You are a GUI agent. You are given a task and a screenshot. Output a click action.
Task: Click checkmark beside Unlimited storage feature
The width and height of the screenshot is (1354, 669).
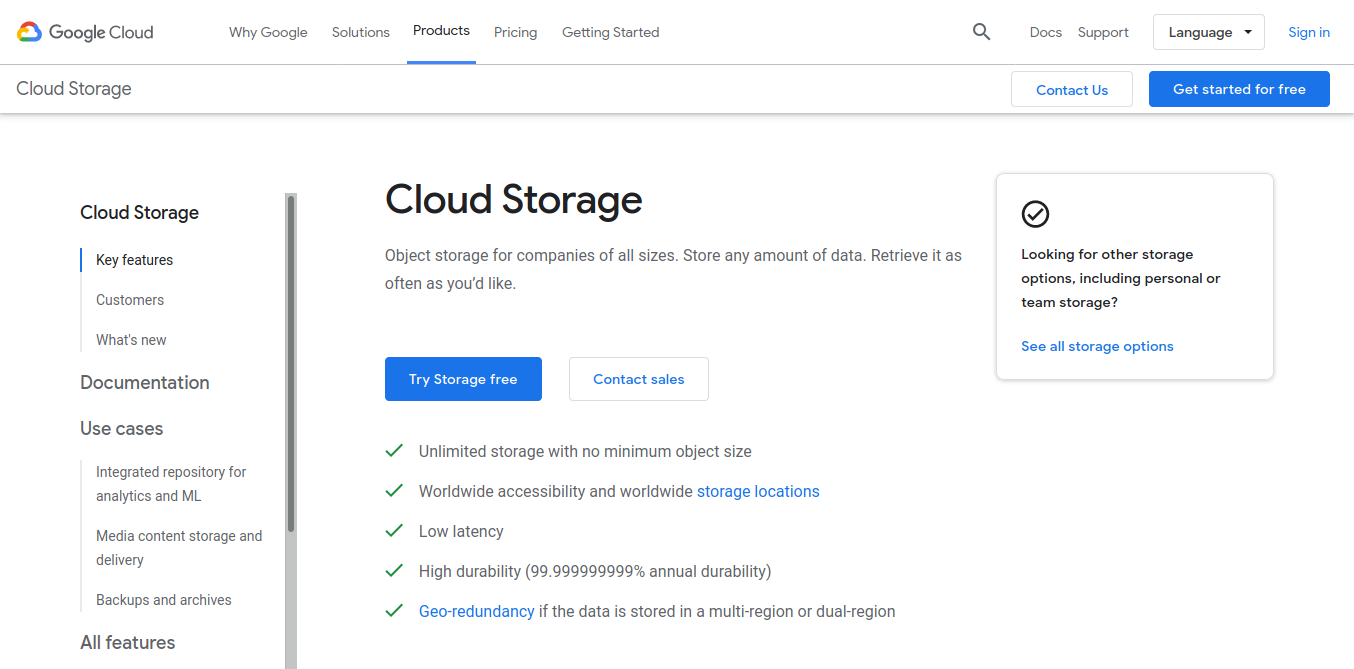(x=394, y=451)
